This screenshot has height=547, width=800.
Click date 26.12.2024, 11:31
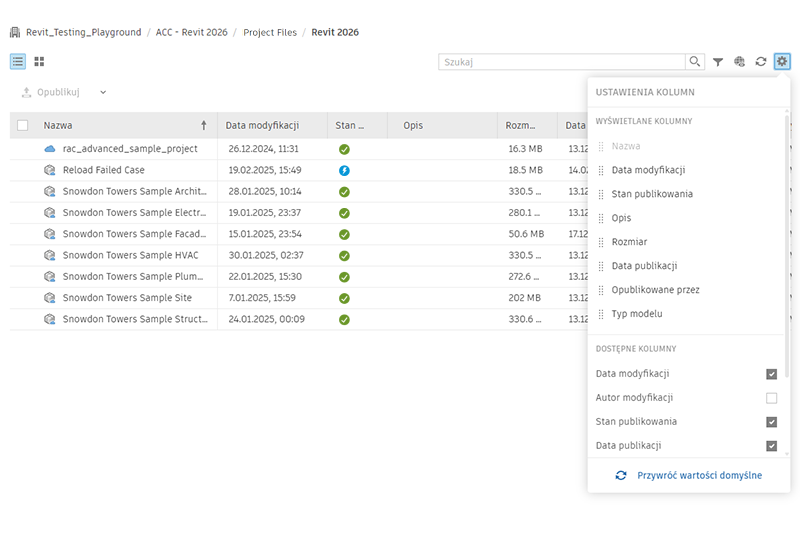coord(263,149)
